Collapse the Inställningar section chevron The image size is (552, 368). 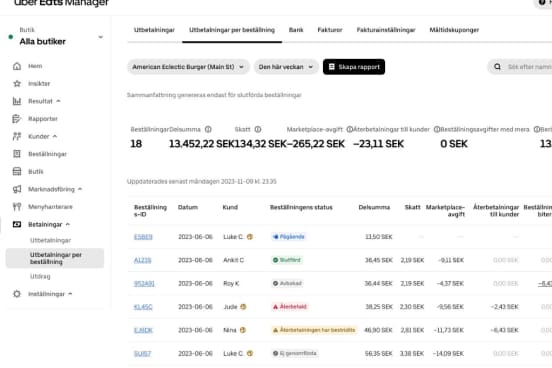70,294
